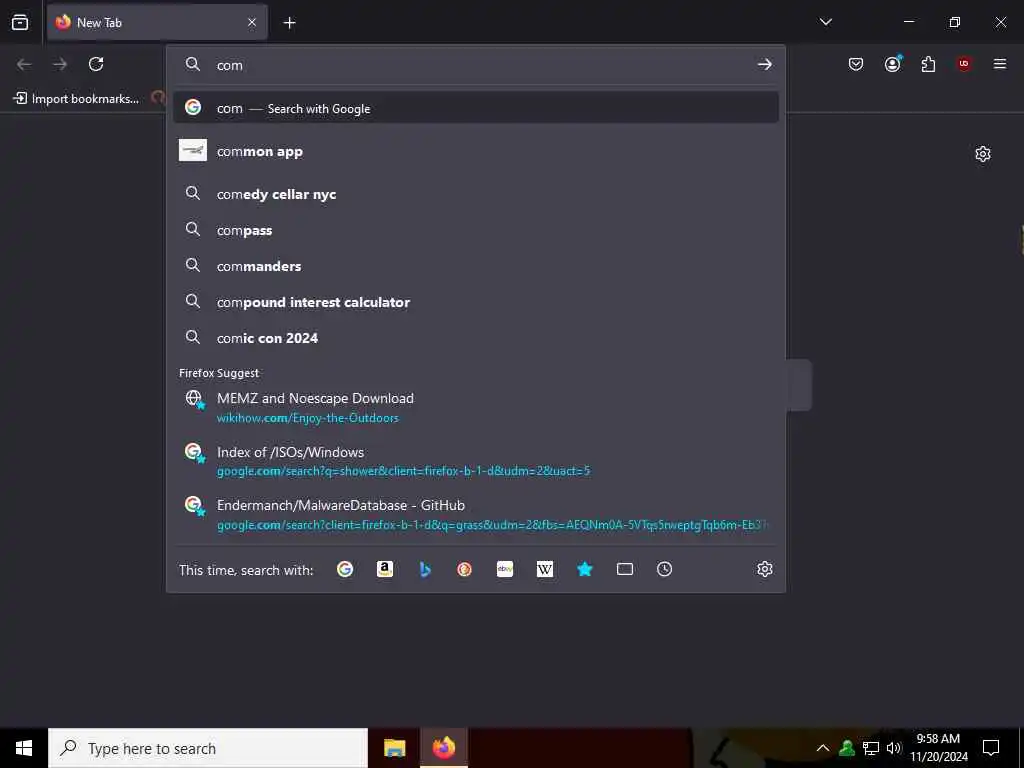Search this time with Bing icon

(x=425, y=569)
